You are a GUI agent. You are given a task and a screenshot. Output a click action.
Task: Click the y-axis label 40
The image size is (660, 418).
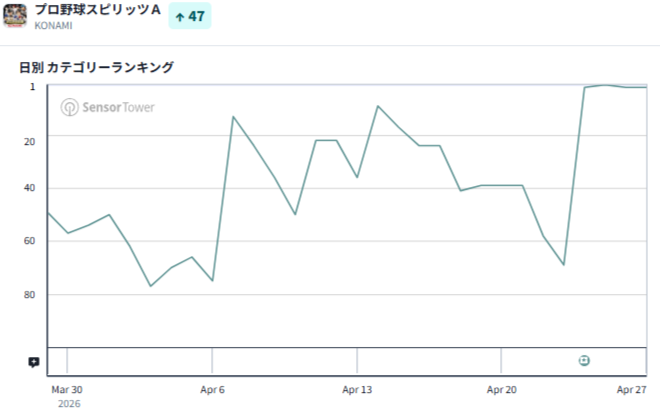pyautogui.click(x=29, y=188)
